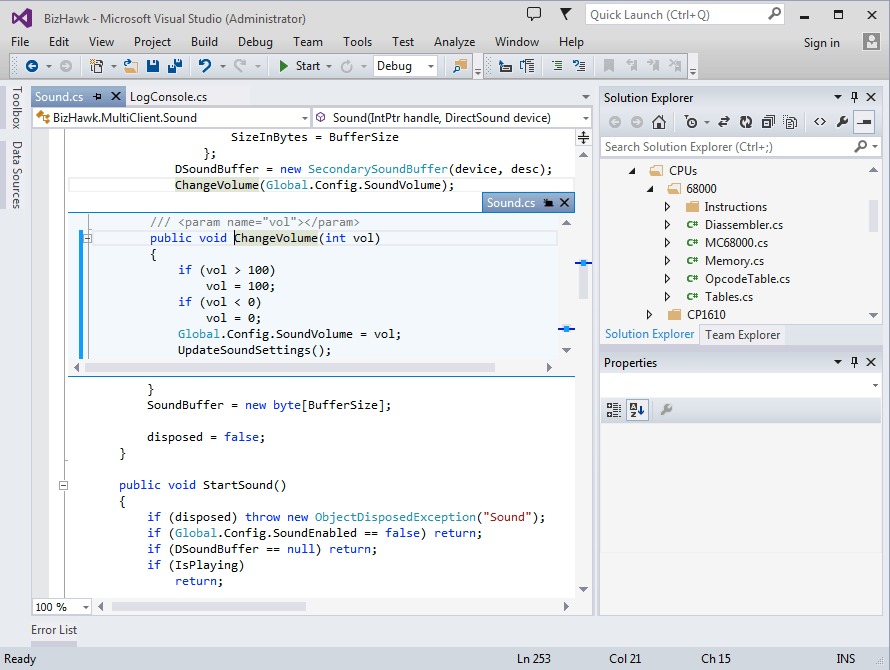
Task: Open the Error List tab
Action: pos(54,630)
